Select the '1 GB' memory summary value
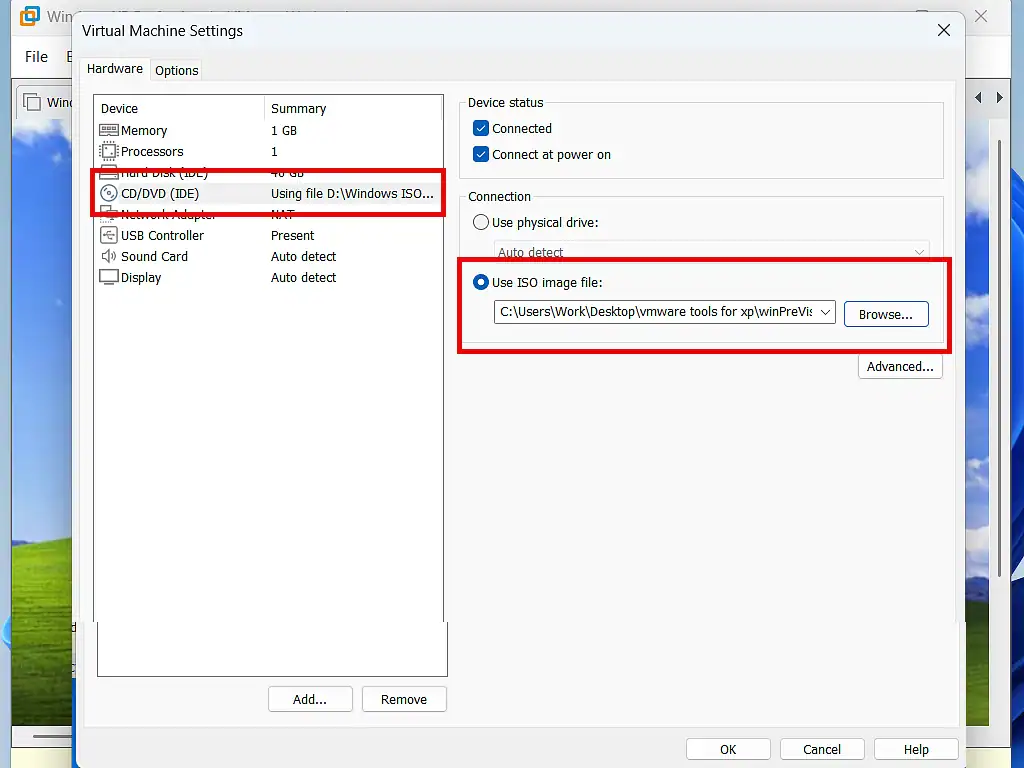This screenshot has width=1024, height=768. pyautogui.click(x=284, y=131)
